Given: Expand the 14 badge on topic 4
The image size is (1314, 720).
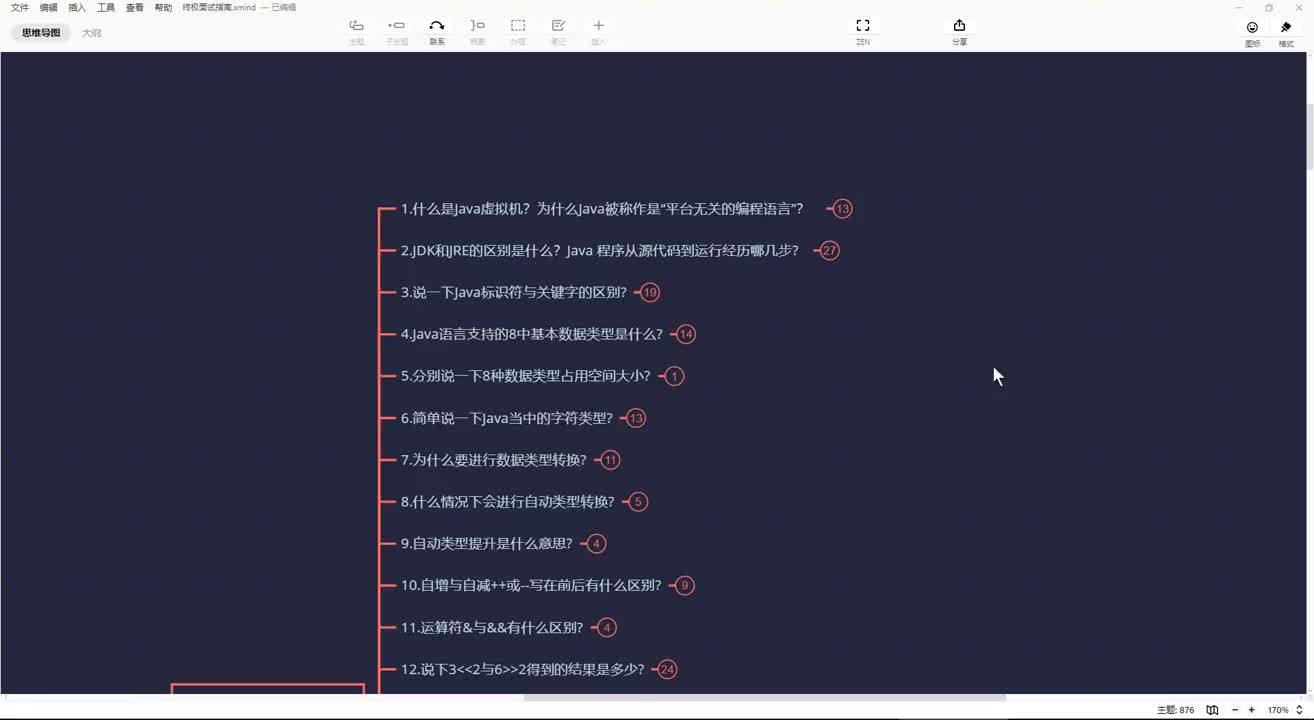Looking at the screenshot, I should pos(685,335).
